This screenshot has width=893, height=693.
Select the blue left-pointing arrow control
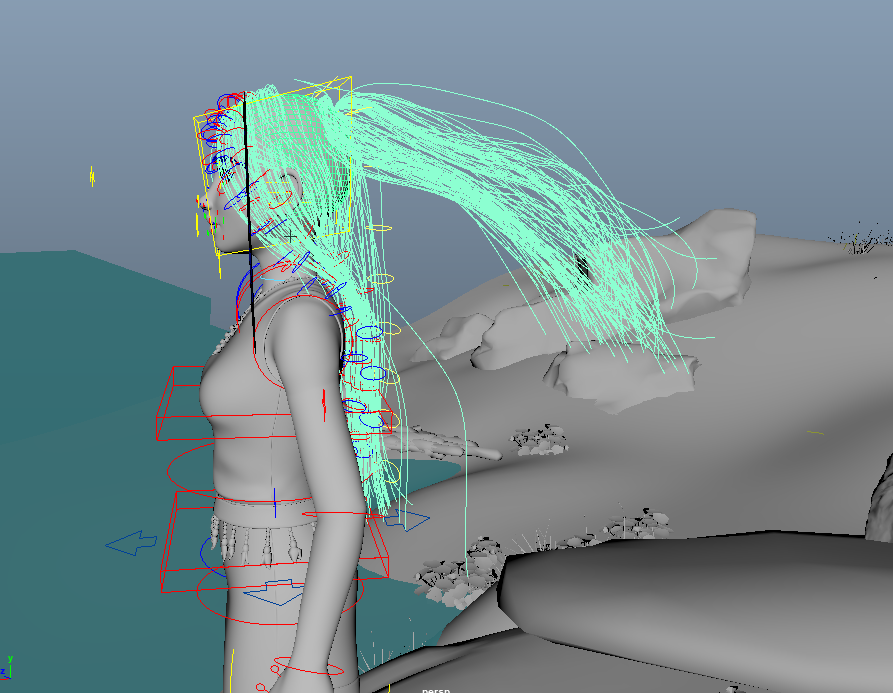[x=132, y=543]
